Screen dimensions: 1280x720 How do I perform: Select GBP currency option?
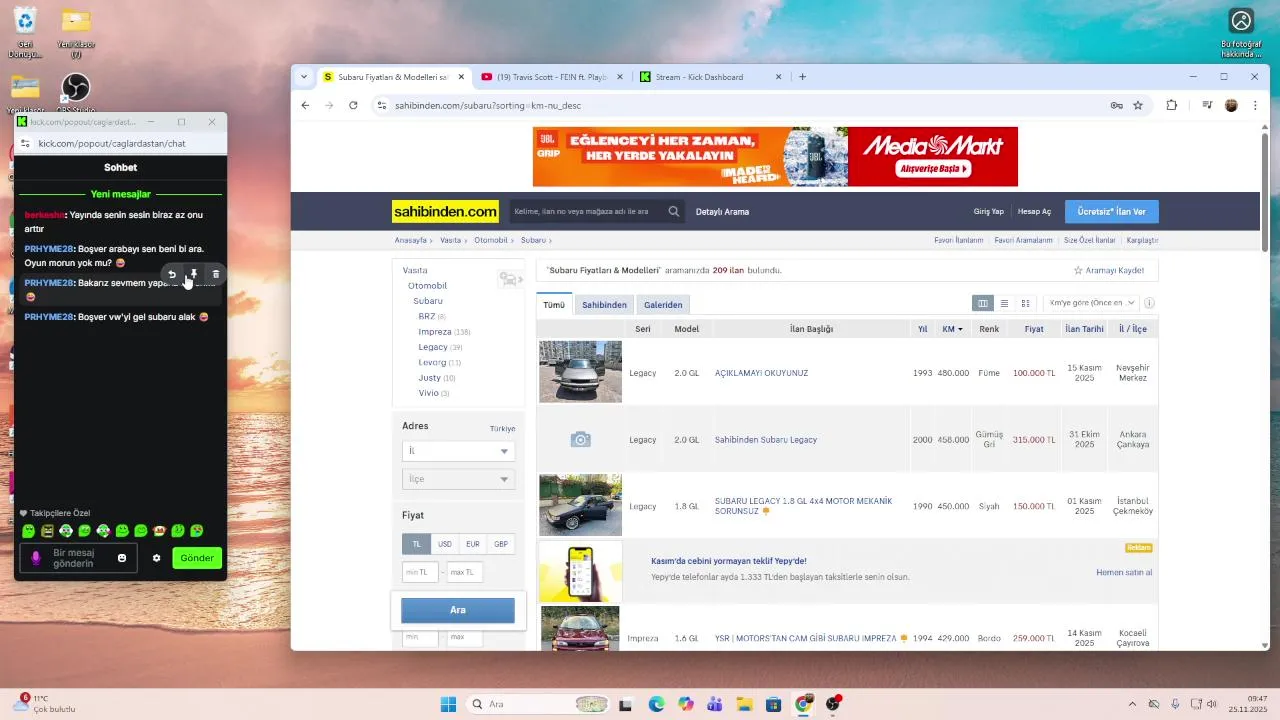(x=501, y=544)
